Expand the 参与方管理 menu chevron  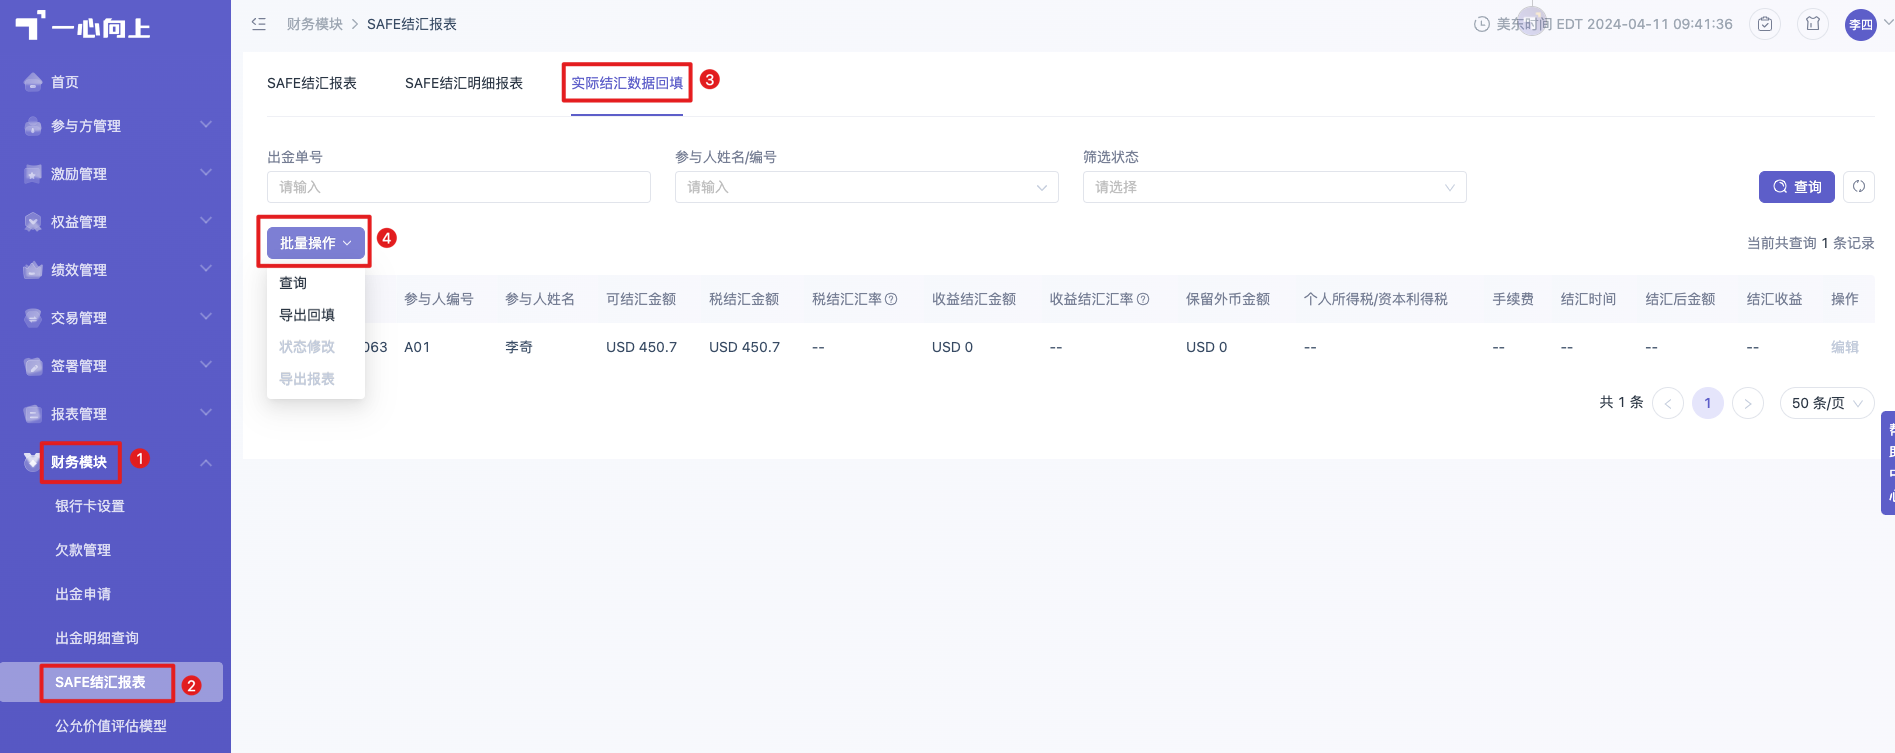coord(206,125)
